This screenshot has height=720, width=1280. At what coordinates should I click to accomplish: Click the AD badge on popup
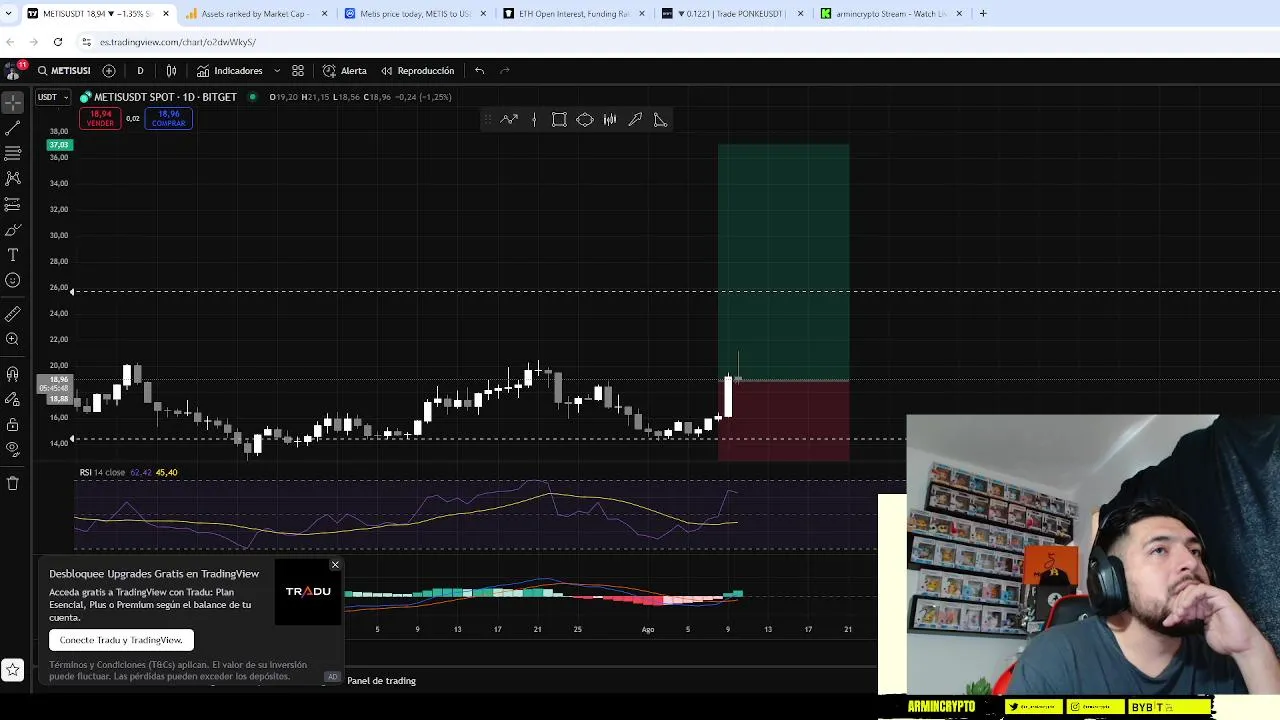coord(332,677)
